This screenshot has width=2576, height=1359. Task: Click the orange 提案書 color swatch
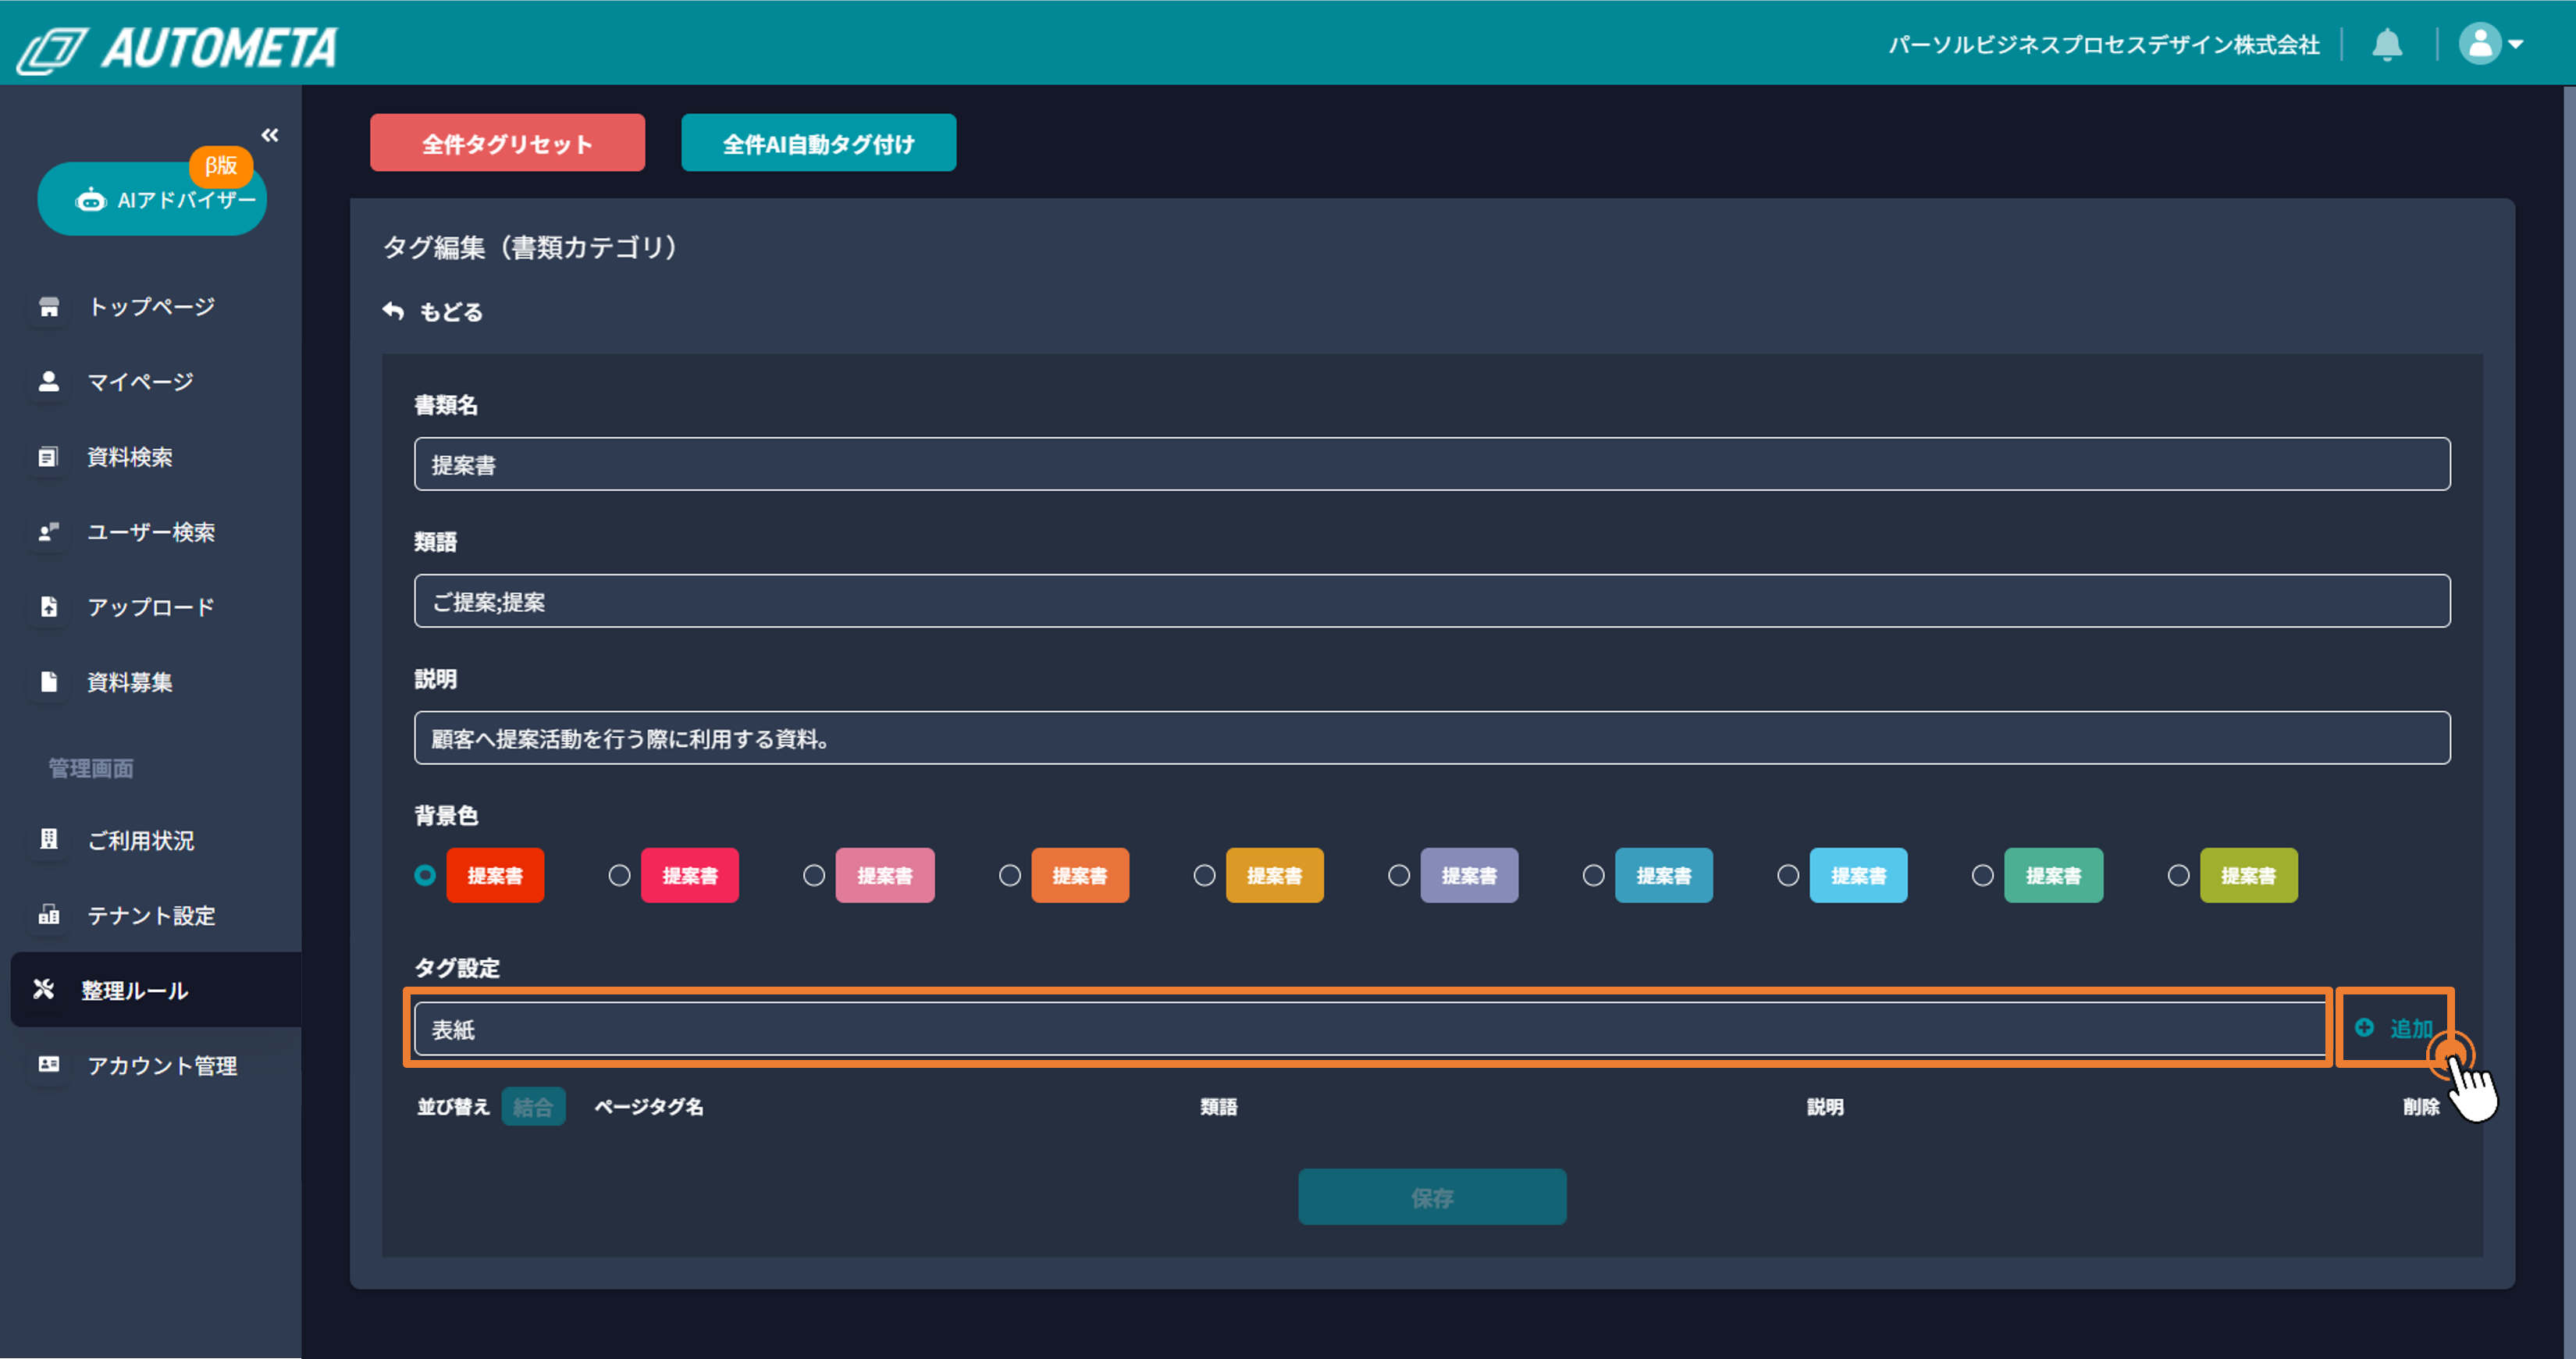1080,876
